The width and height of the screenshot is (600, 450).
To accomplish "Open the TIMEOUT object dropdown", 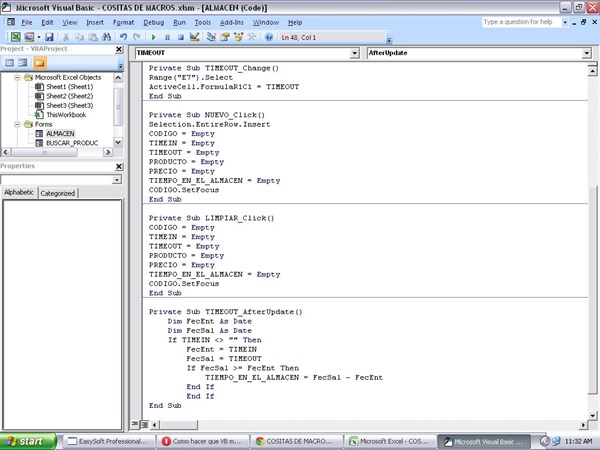I will coord(354,53).
